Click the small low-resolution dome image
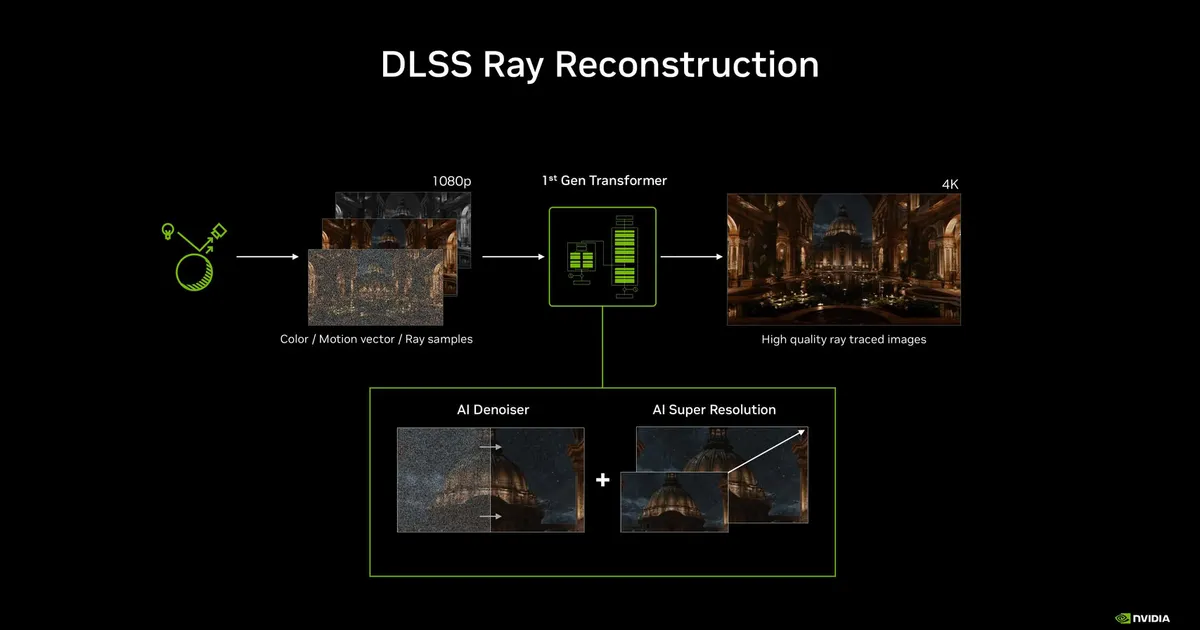Image resolution: width=1200 pixels, height=630 pixels. click(x=674, y=502)
